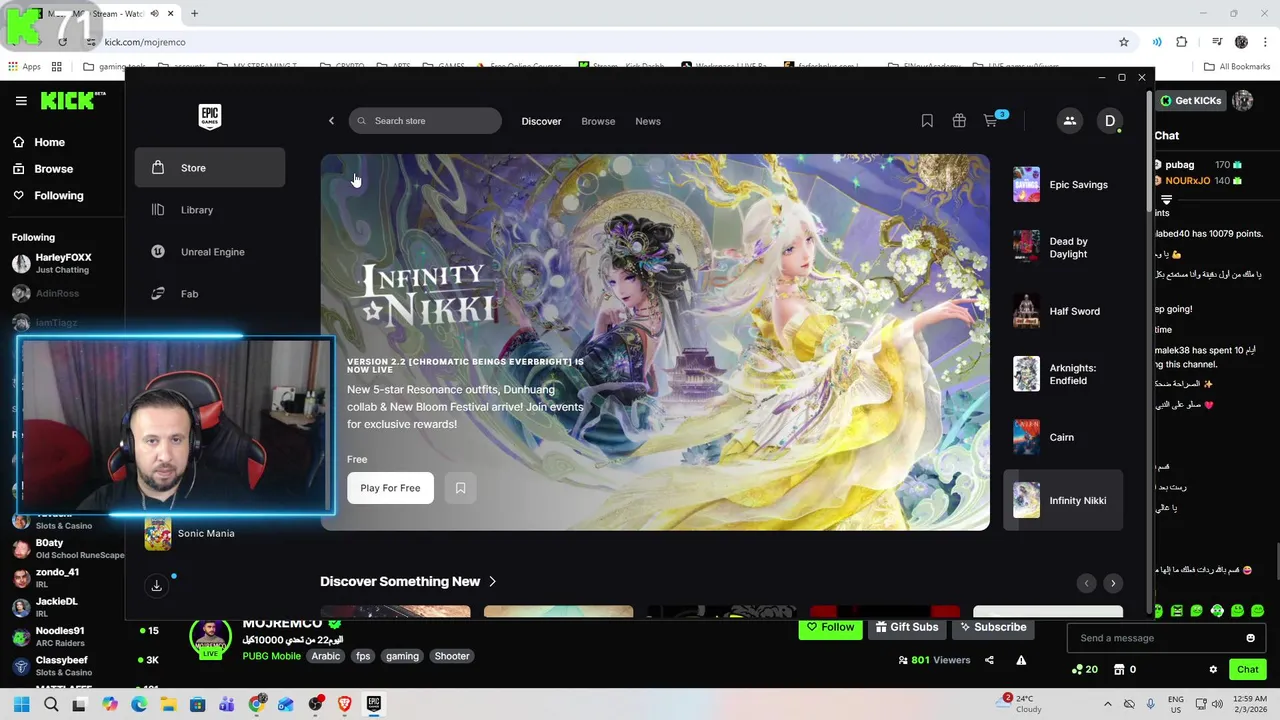This screenshot has width=1280, height=720.
Task: Open Library in Epic sidebar
Action: (x=210, y=210)
